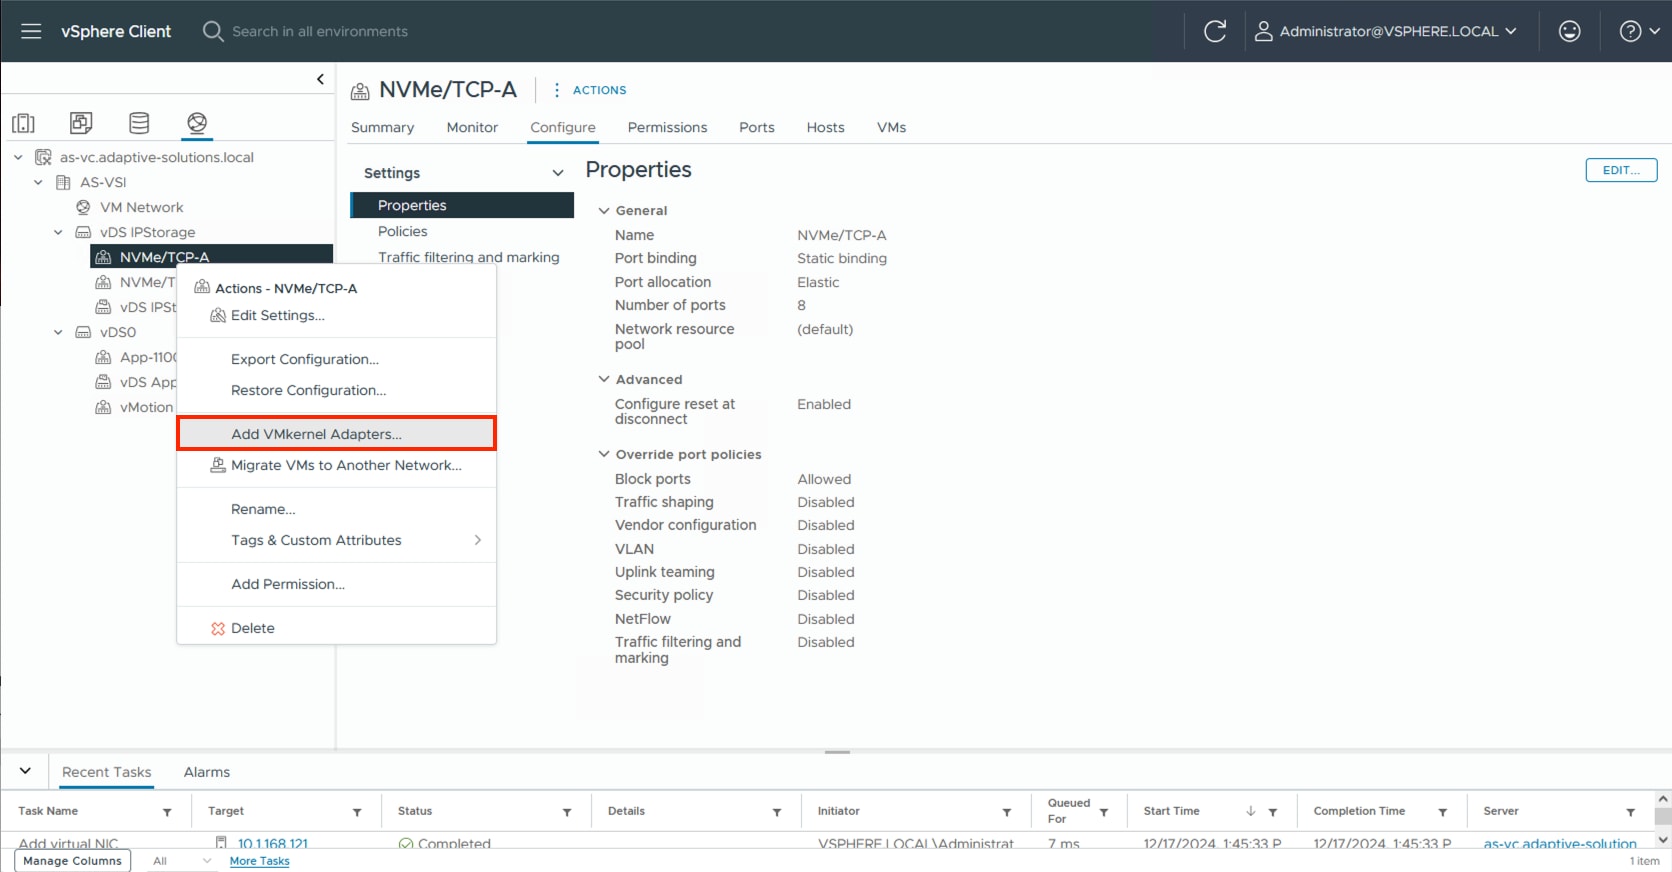Click the vMotion port group icon

click(103, 407)
